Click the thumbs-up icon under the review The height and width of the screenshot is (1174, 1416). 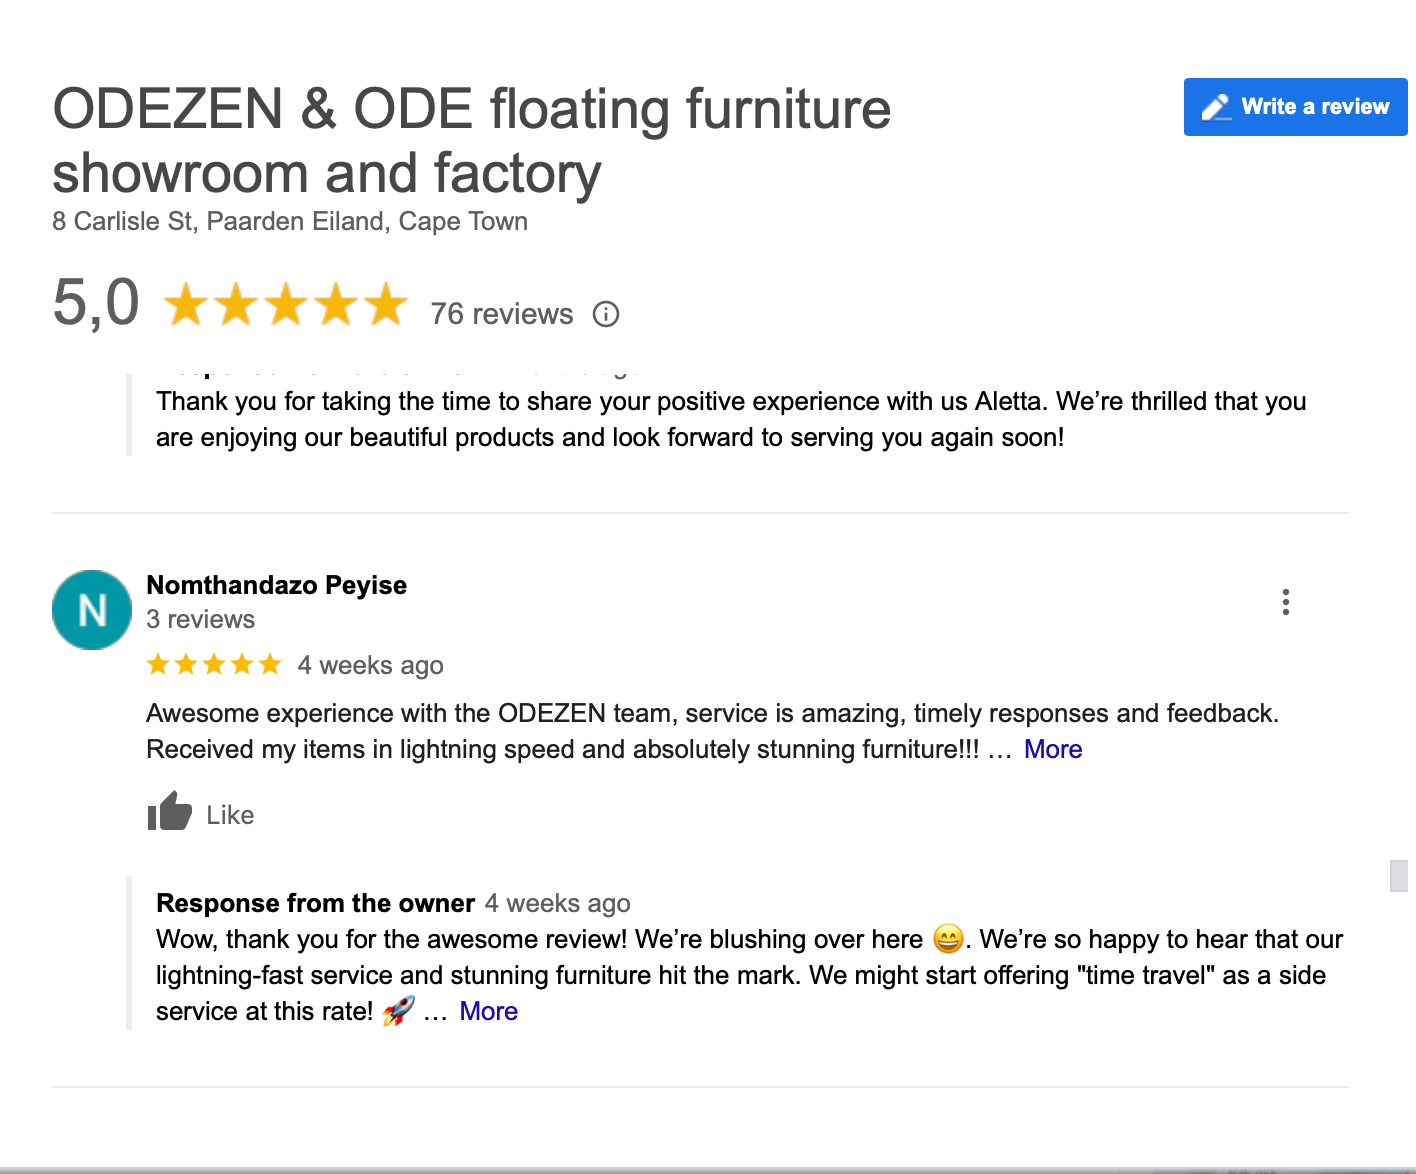point(169,812)
